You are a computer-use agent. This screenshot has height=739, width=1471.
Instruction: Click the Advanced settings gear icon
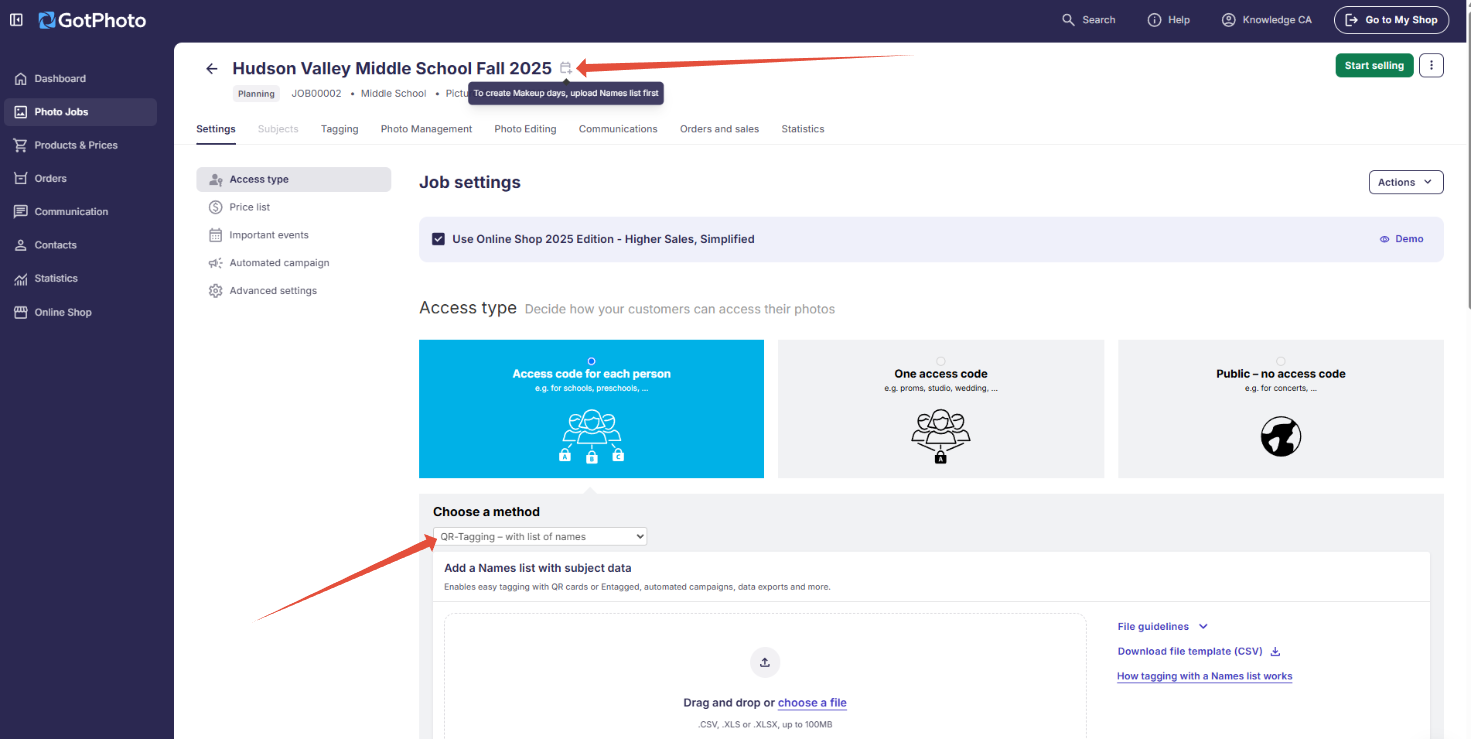click(x=215, y=291)
